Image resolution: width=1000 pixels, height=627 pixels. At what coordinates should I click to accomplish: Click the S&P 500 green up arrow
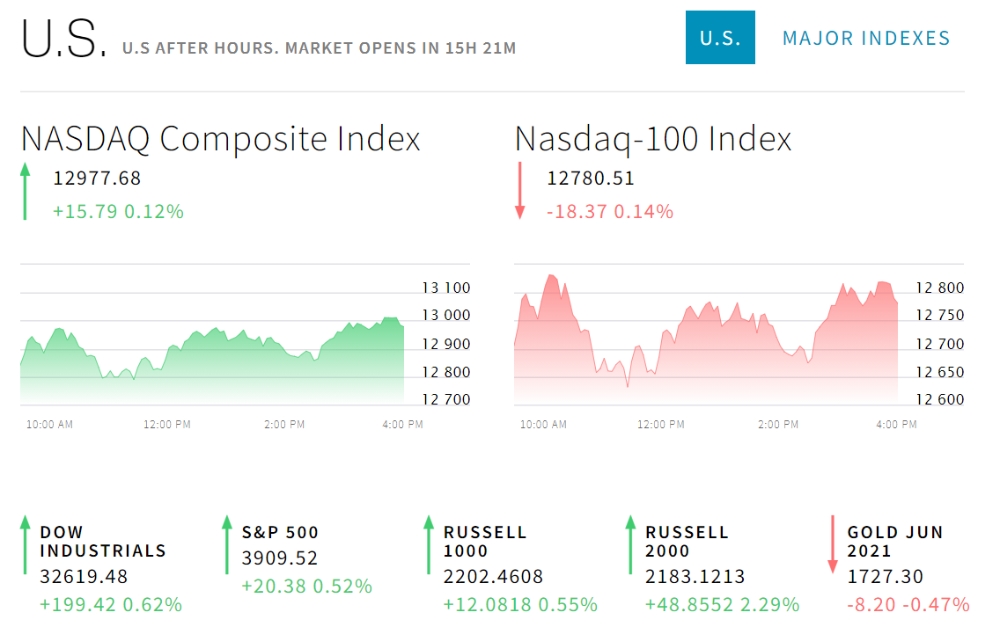coord(228,545)
